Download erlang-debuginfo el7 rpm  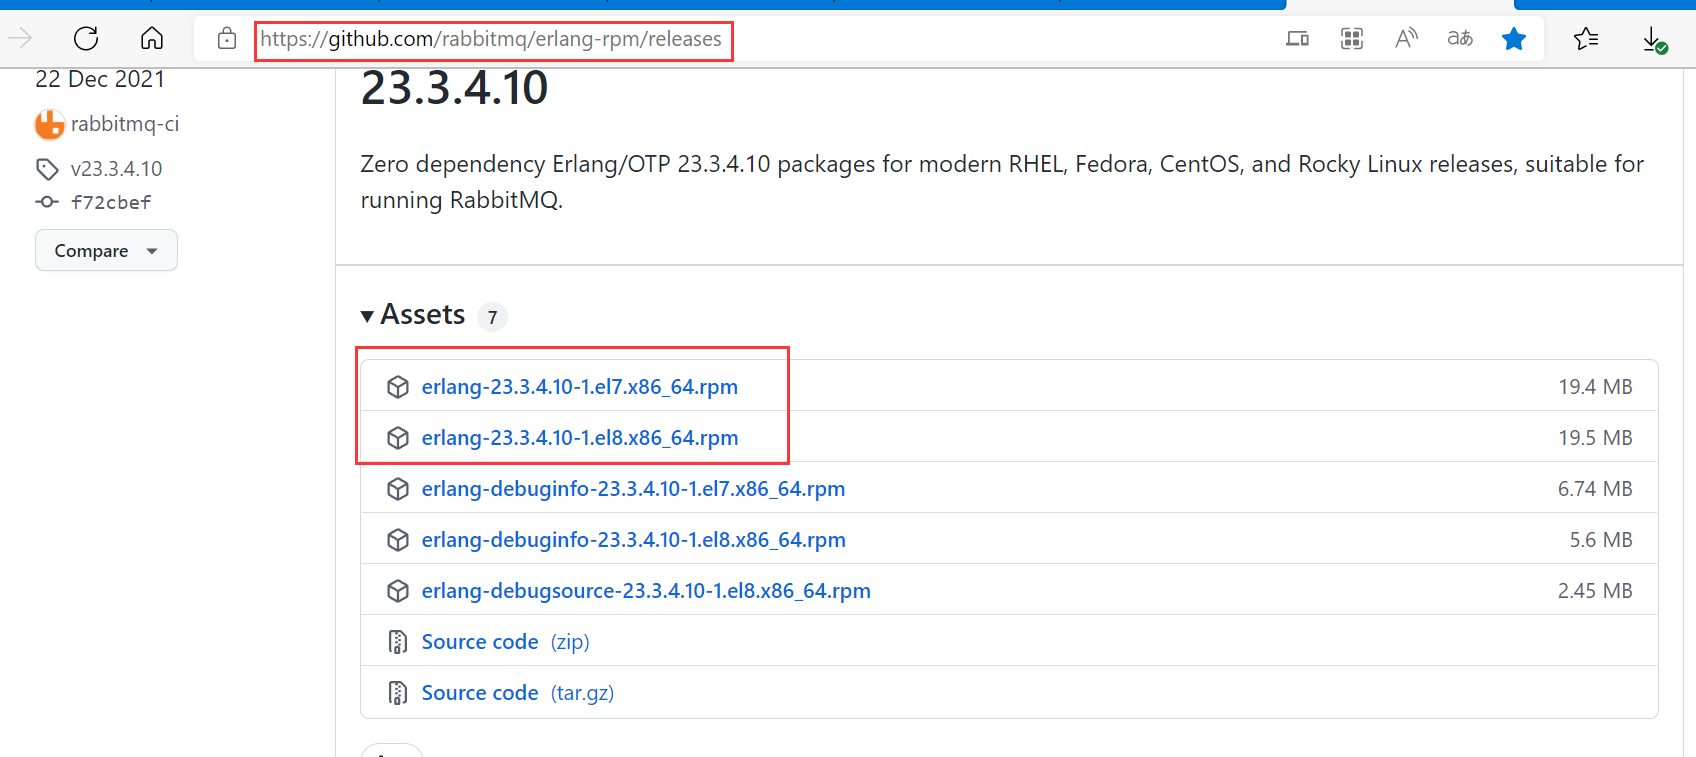633,489
